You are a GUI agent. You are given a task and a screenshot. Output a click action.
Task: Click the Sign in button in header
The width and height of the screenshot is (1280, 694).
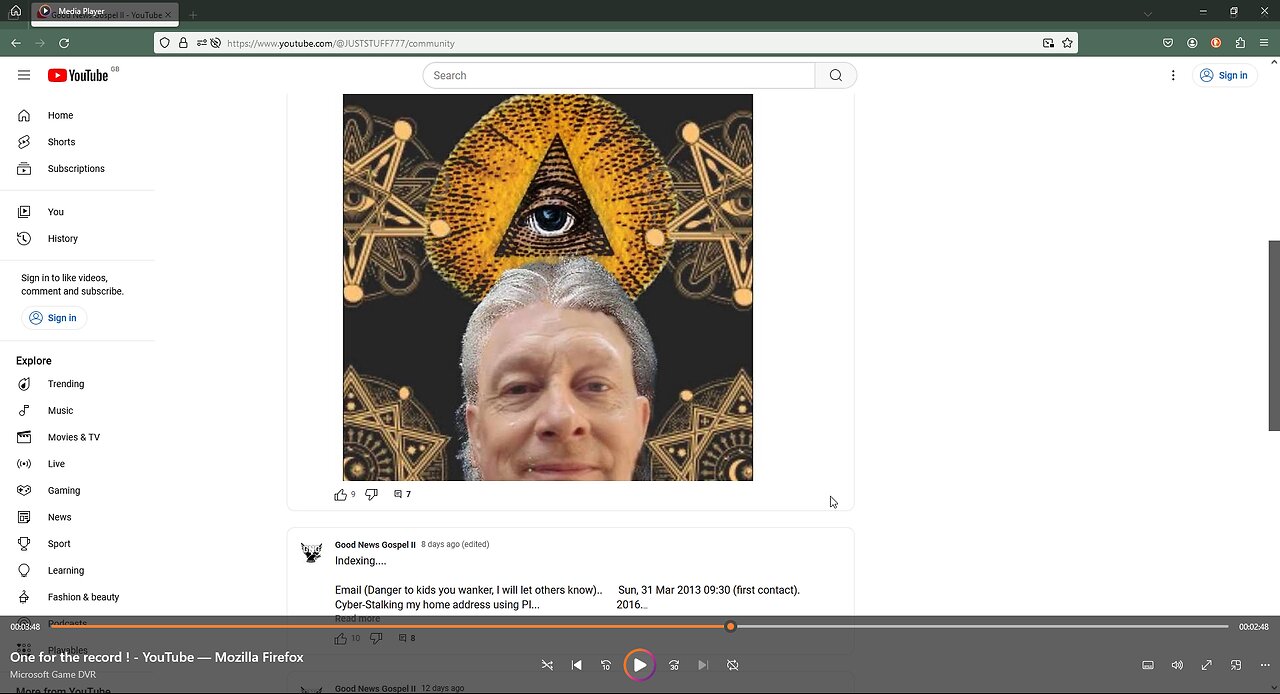1223,75
